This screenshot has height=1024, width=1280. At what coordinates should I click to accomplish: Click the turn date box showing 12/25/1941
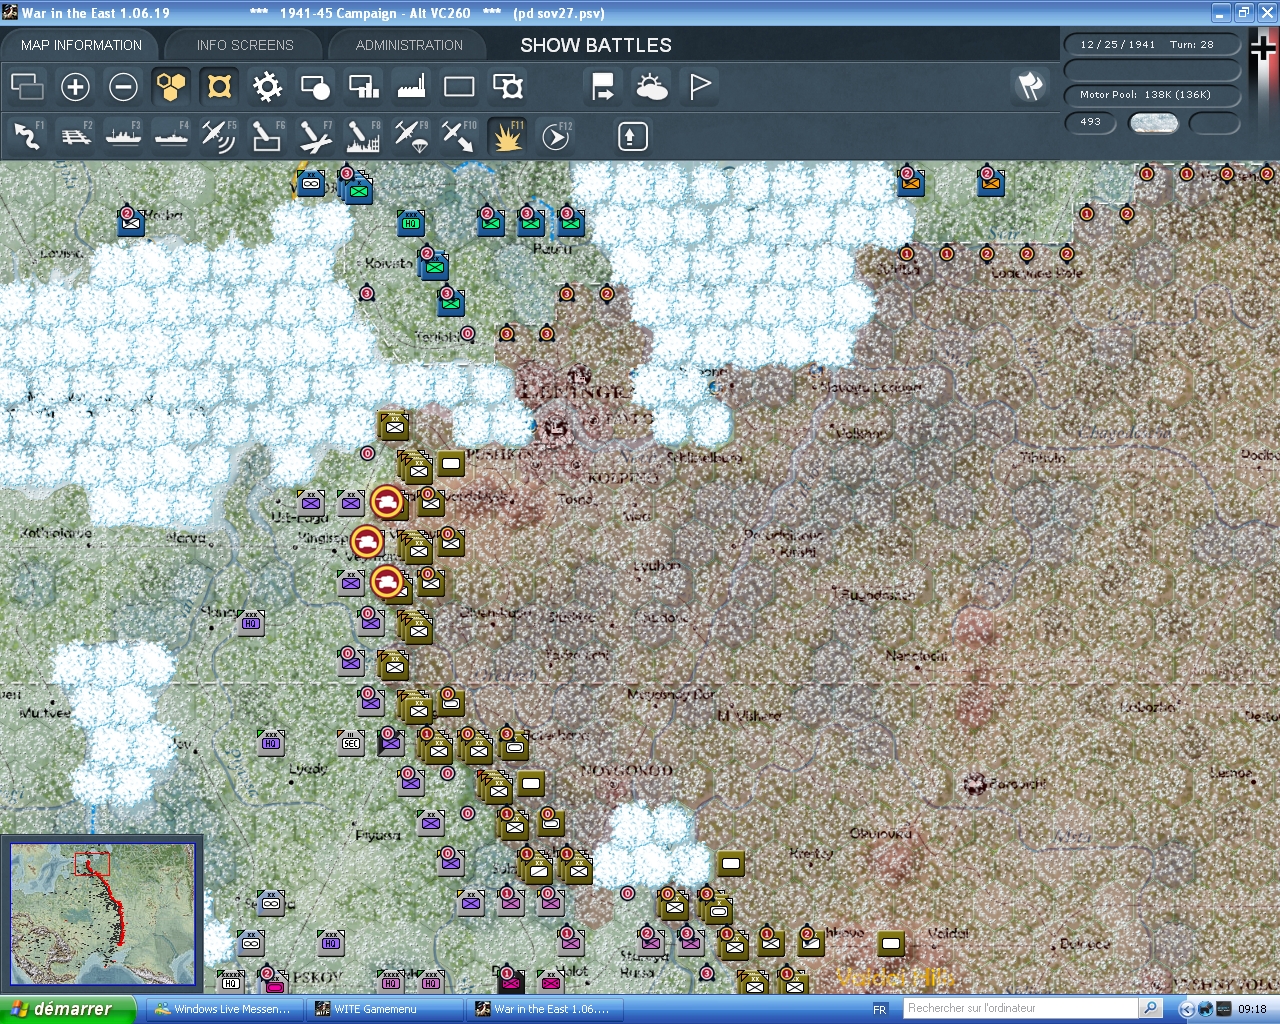[1152, 43]
